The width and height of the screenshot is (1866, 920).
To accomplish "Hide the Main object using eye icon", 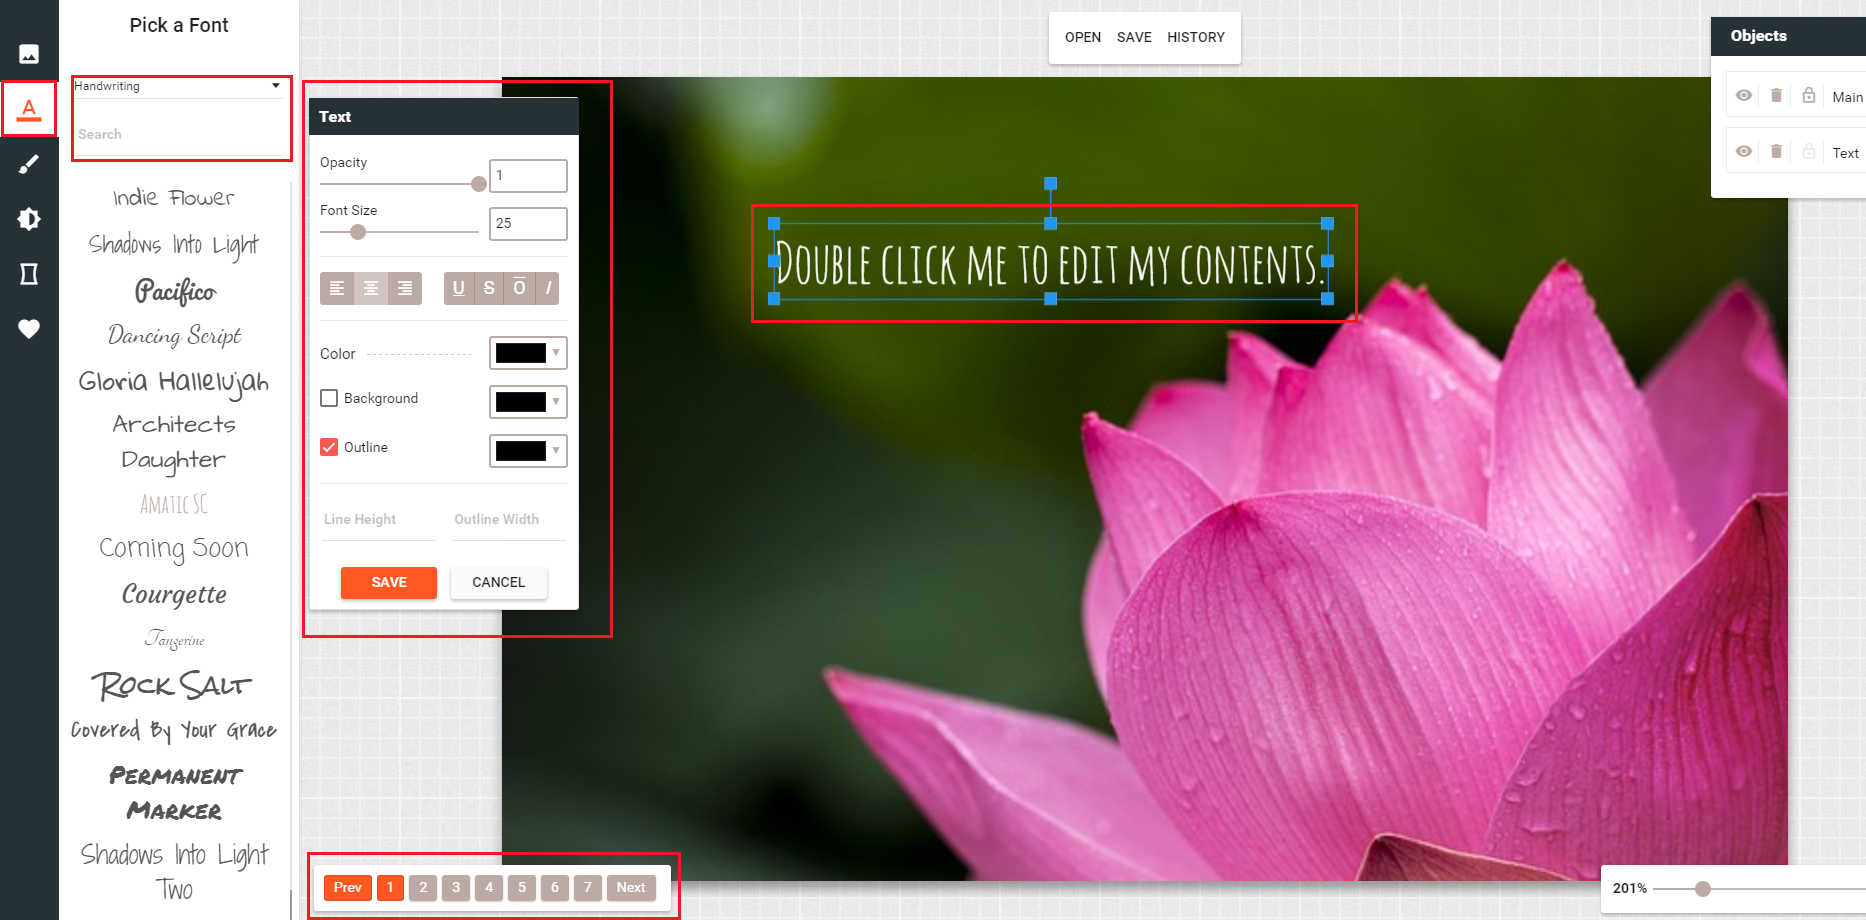I will point(1744,96).
